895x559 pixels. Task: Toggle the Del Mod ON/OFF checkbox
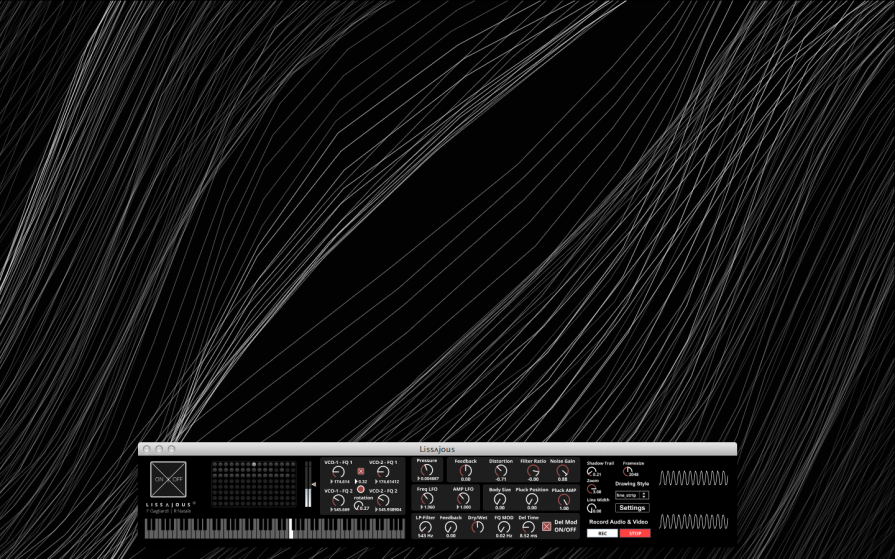click(547, 526)
